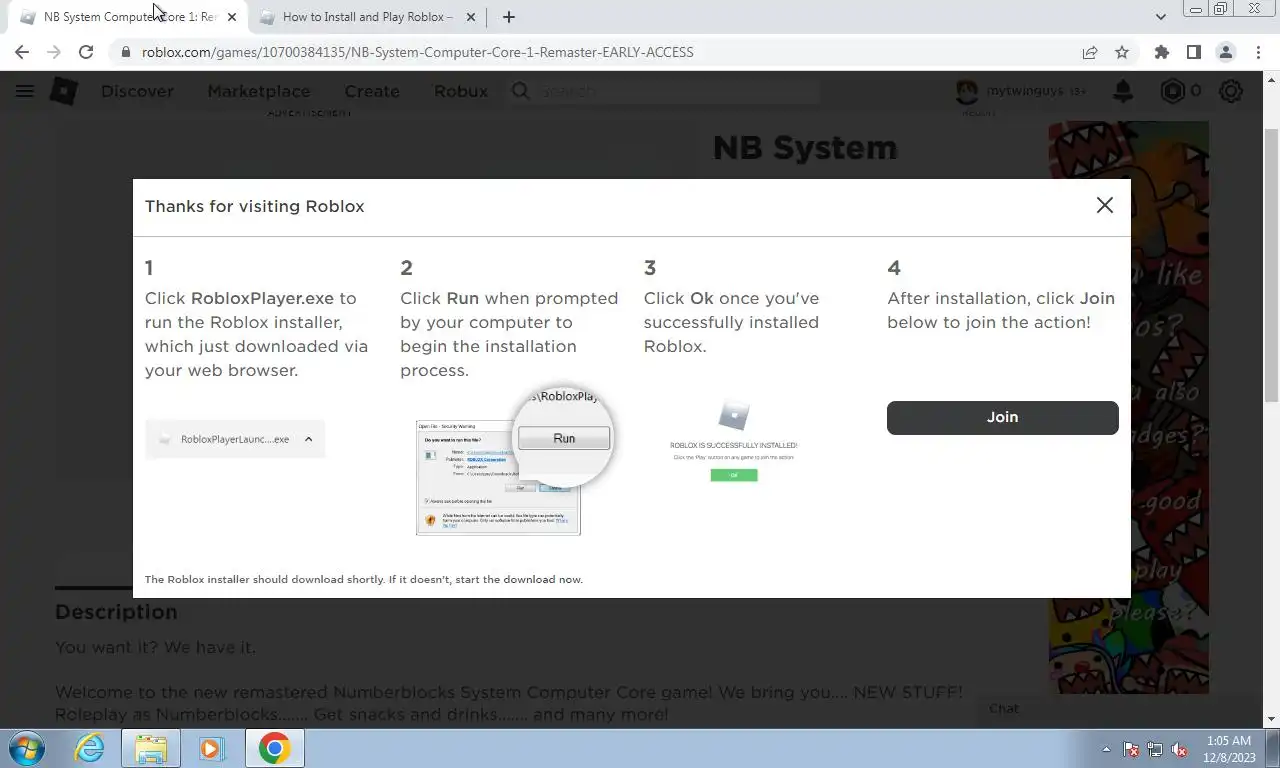The height and width of the screenshot is (768, 1280).
Task: Toggle the Chrome side panel icon
Action: tap(1193, 52)
